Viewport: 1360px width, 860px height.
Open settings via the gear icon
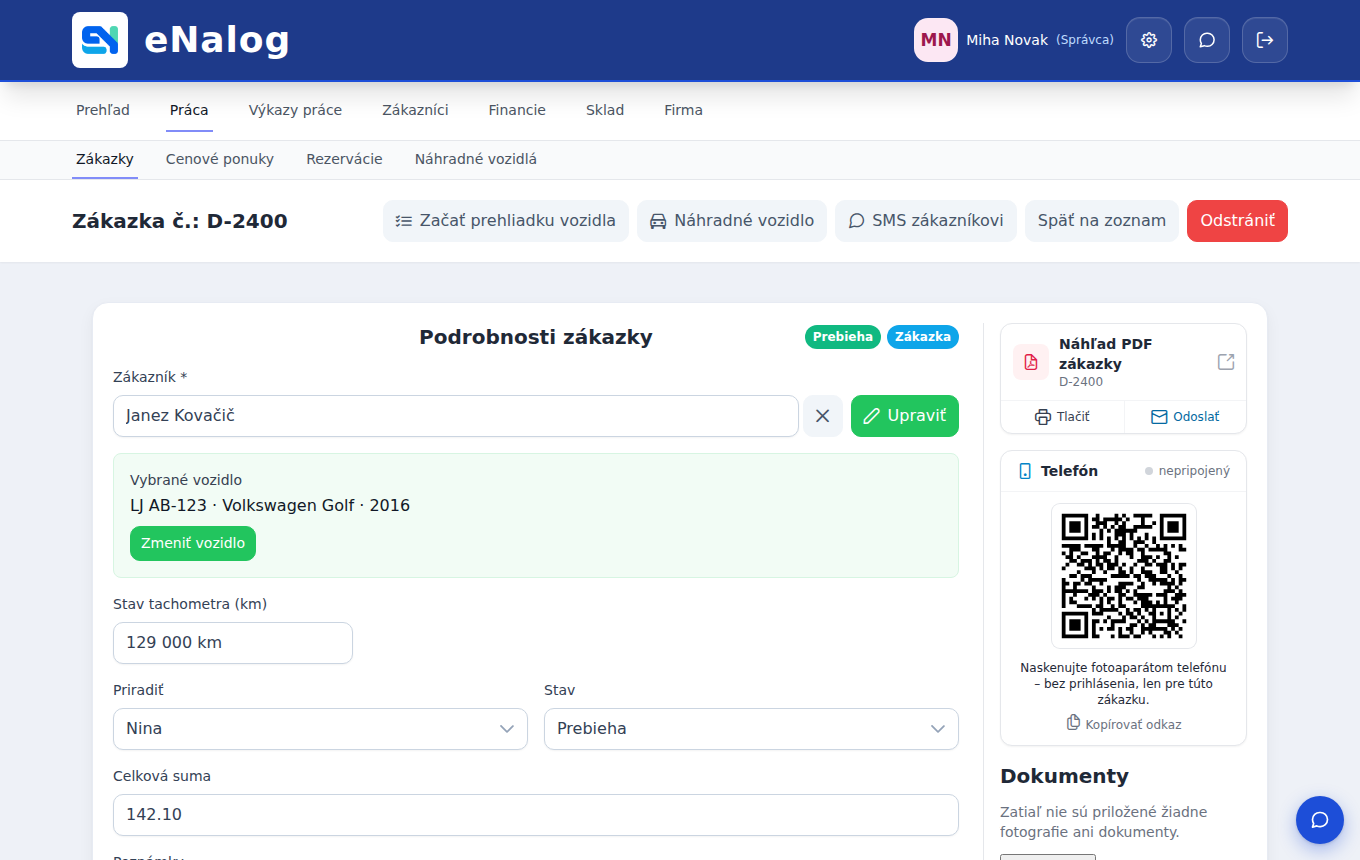[1149, 40]
